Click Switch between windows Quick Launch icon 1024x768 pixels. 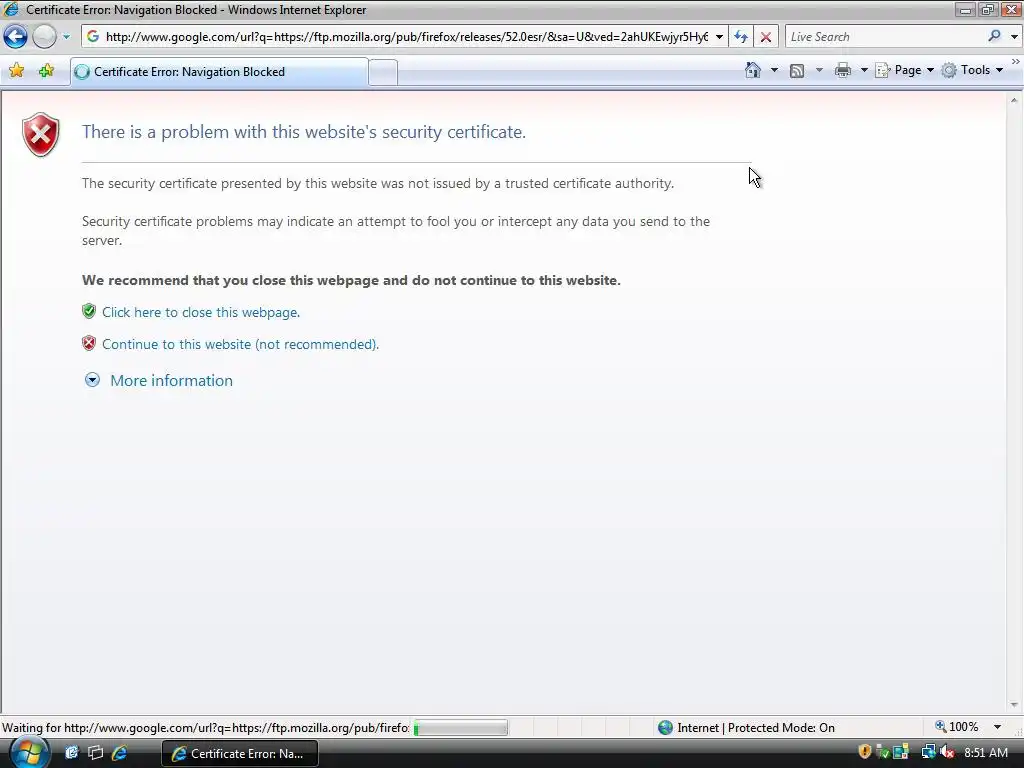[x=95, y=753]
